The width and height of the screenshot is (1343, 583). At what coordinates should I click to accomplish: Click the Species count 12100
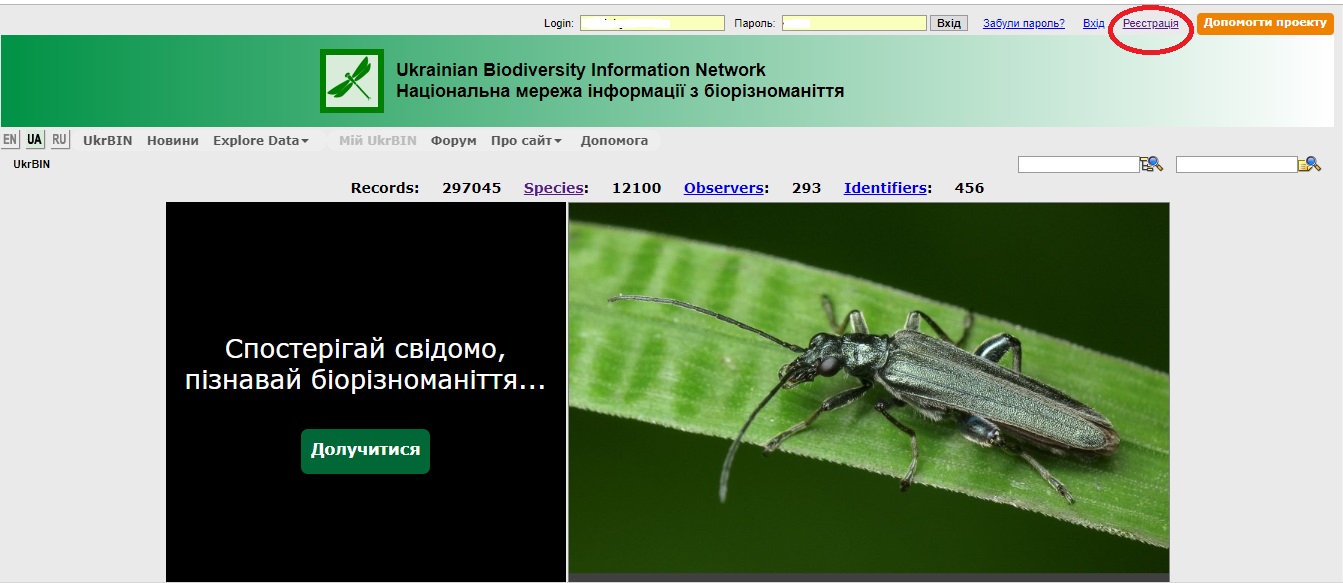click(x=636, y=188)
